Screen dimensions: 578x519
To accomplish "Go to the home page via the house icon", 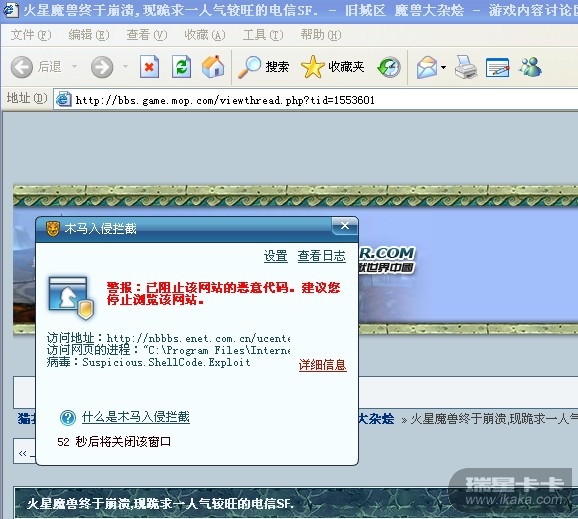I will tap(213, 67).
